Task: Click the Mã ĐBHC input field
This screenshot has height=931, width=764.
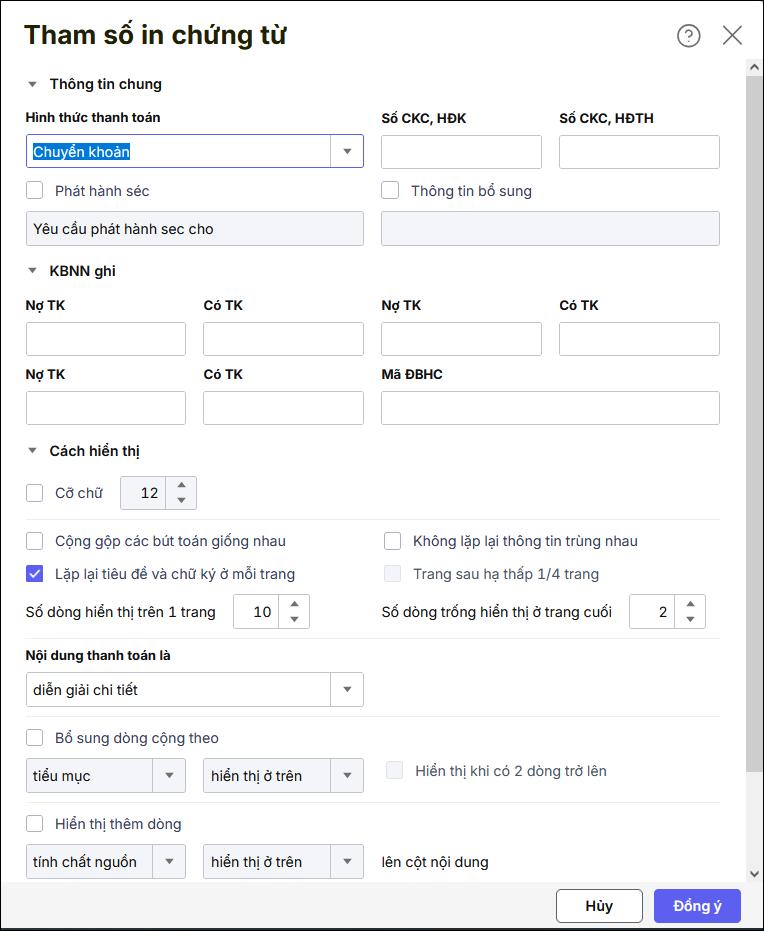Action: [x=550, y=408]
